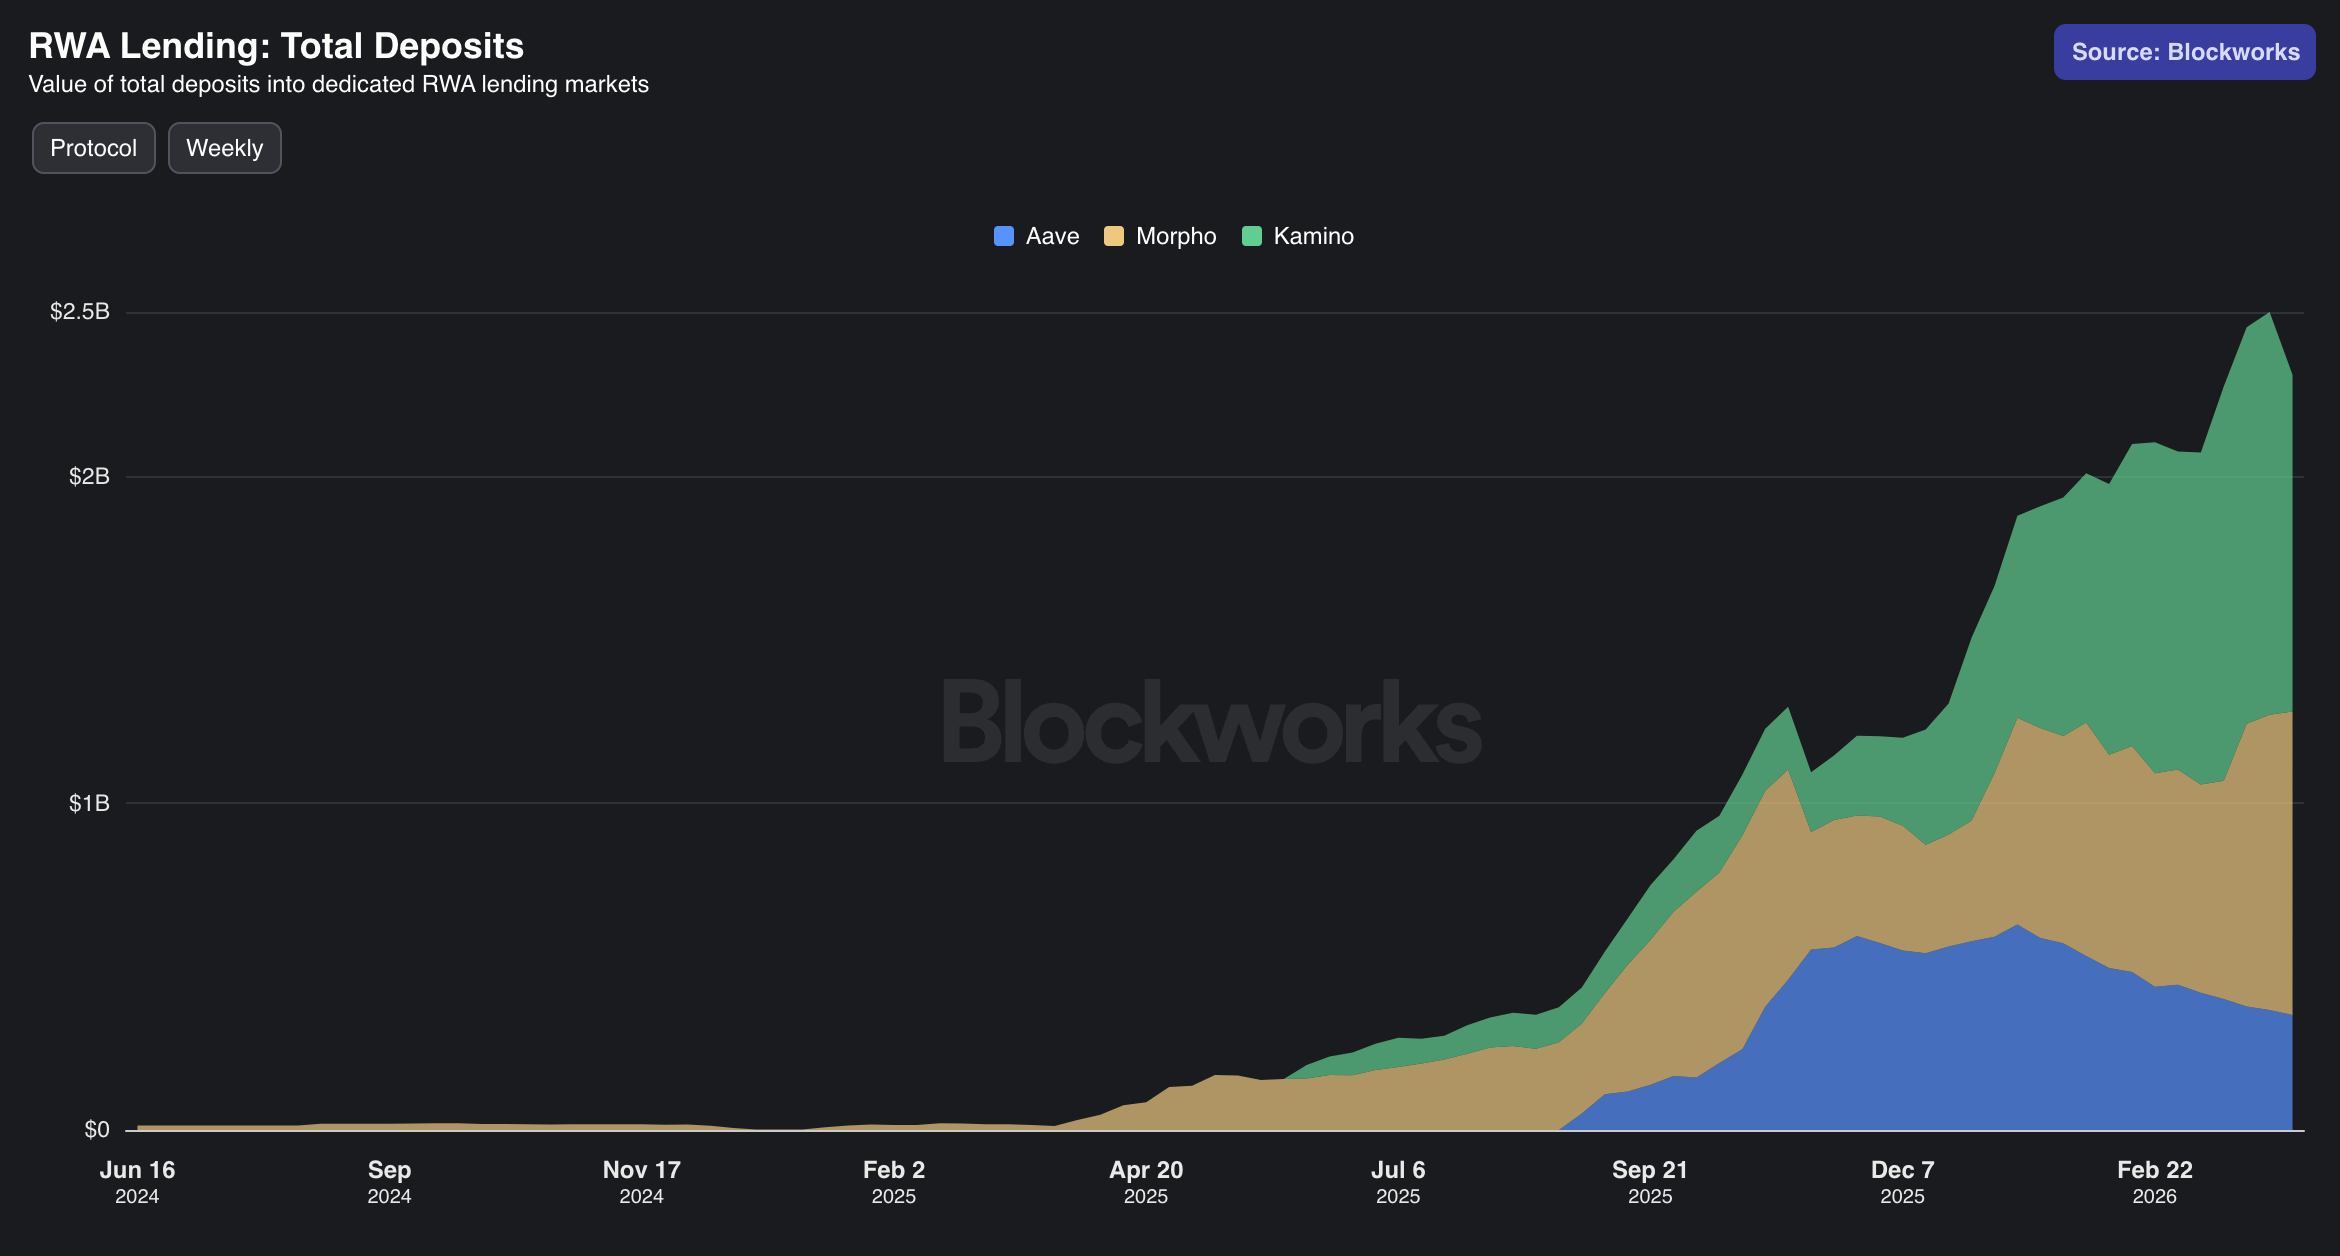This screenshot has width=2340, height=1256.
Task: Toggle the Morpho series label in legend
Action: (x=1176, y=236)
